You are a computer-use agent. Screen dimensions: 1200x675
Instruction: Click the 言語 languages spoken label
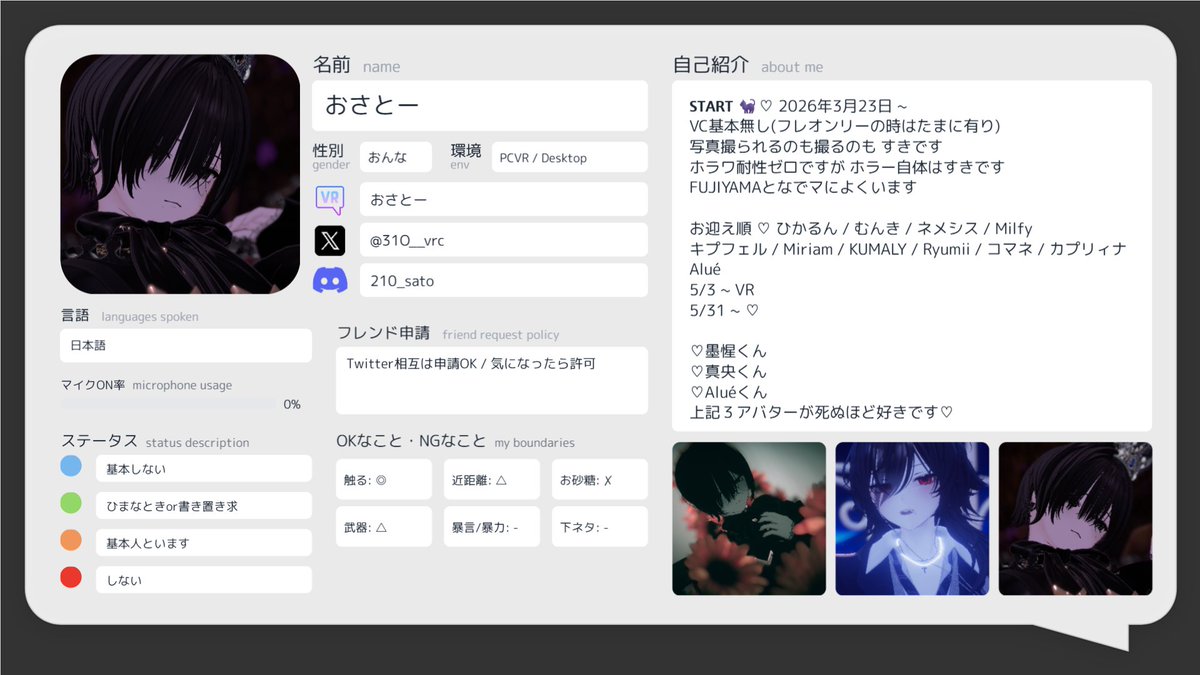130,316
